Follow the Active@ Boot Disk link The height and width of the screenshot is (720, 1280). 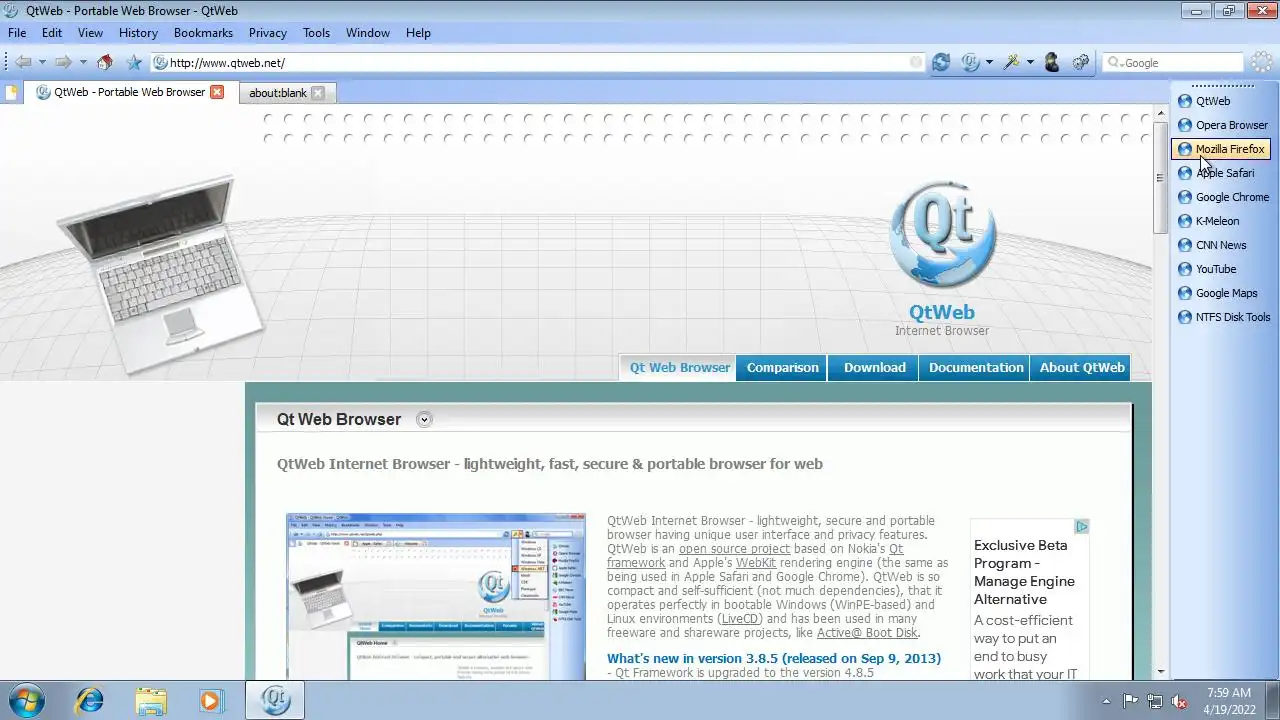pyautogui.click(x=867, y=633)
